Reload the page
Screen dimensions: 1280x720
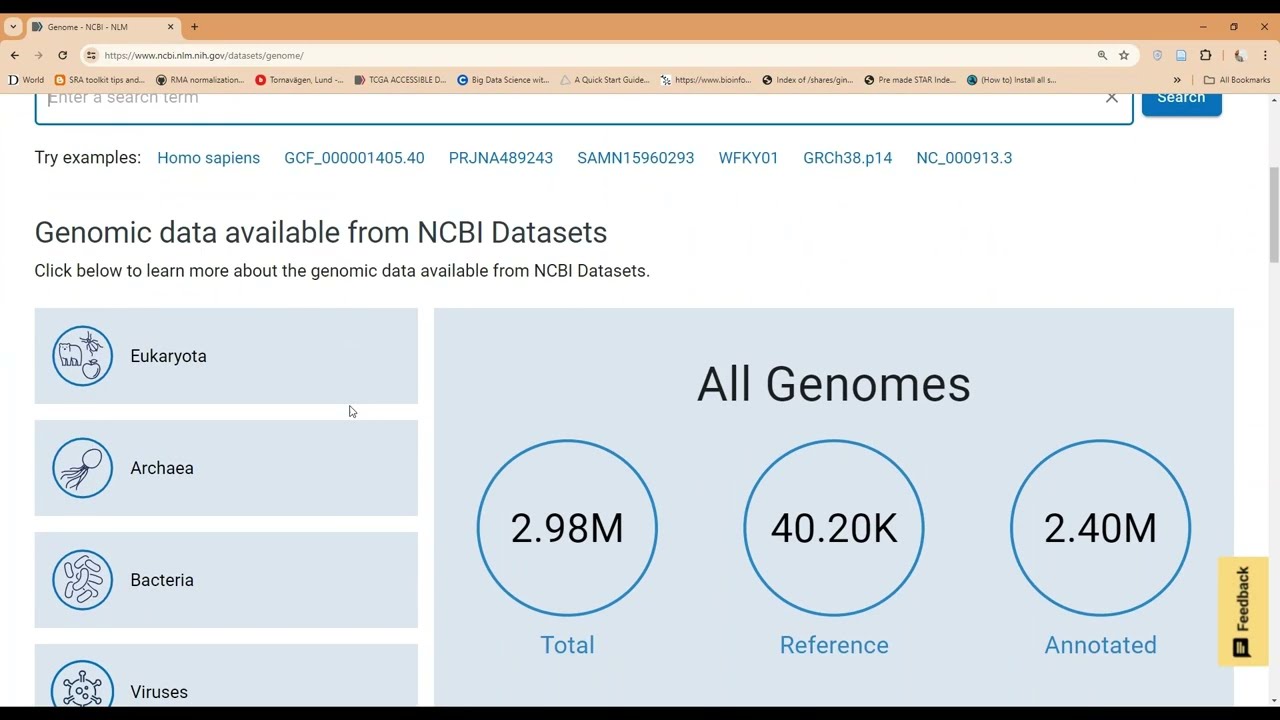coord(62,55)
